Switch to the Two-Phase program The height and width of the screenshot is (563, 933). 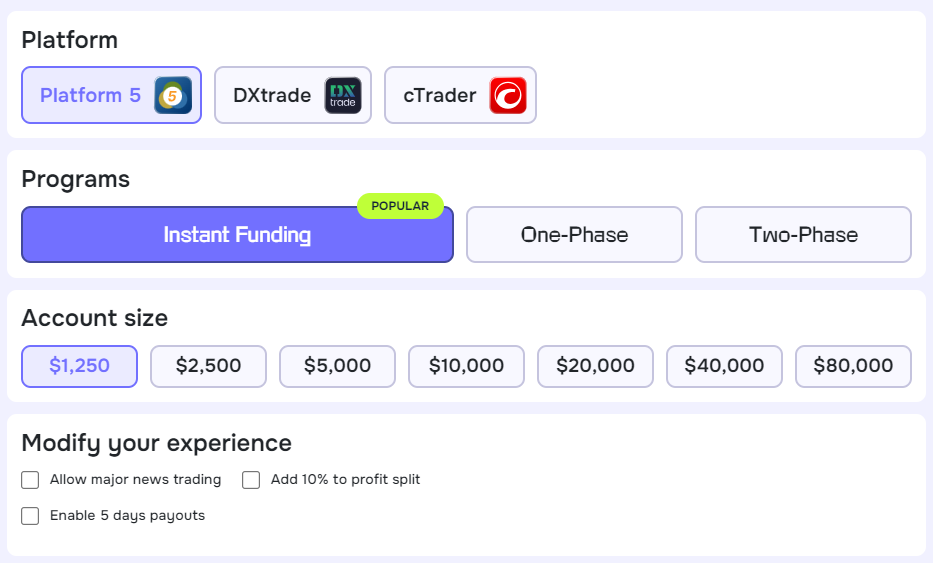point(803,235)
